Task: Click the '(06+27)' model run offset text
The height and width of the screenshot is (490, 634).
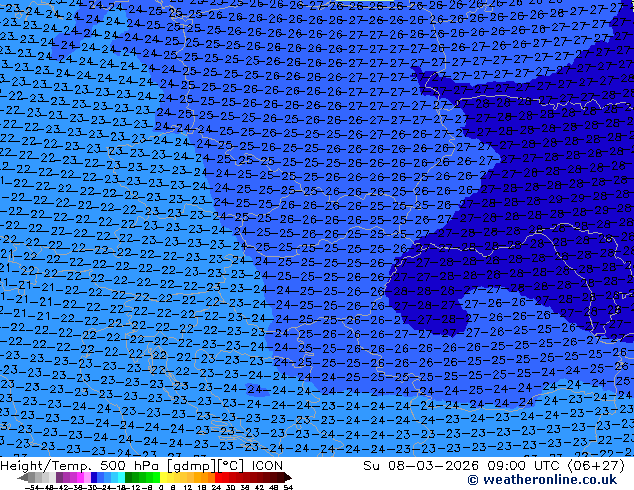Action: (x=596, y=466)
